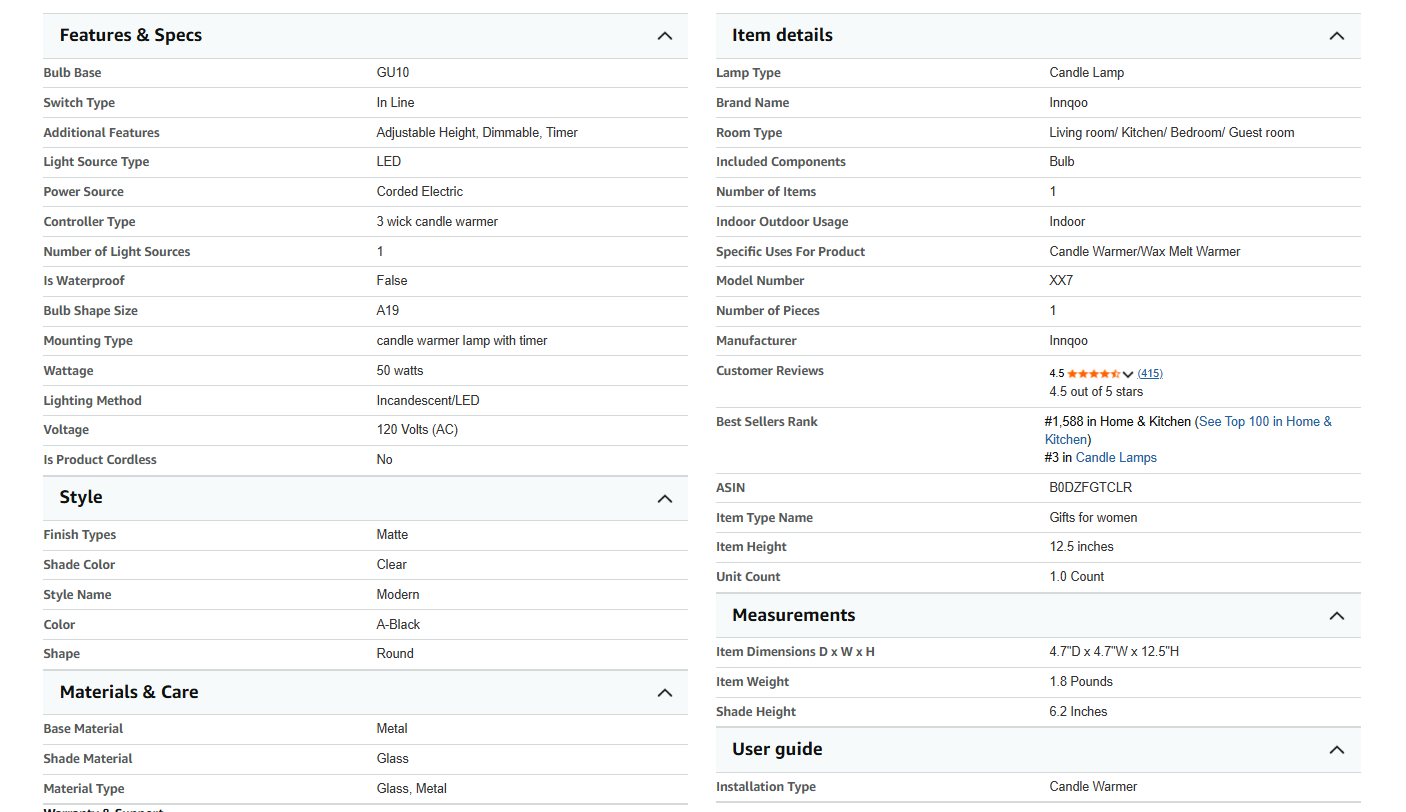Collapse the User guide section chevron

1336,750
